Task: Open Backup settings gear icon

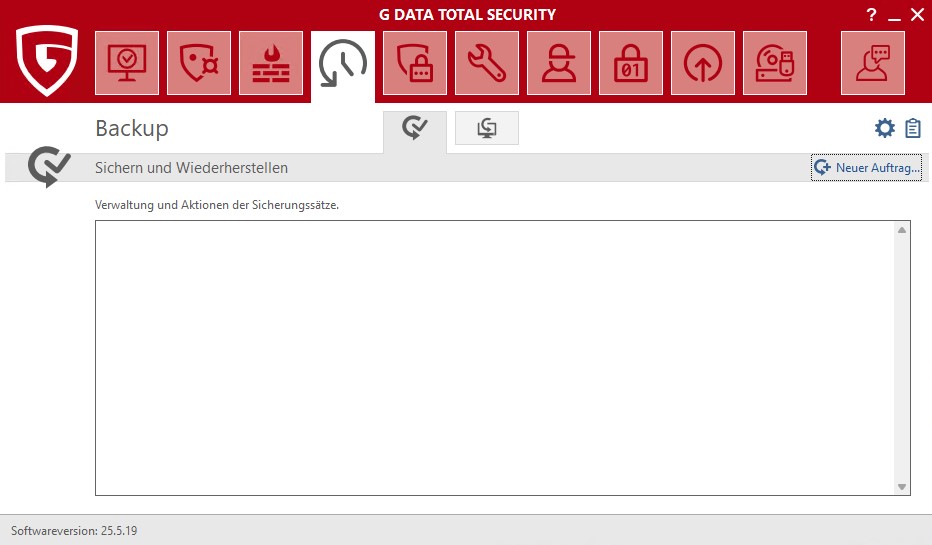Action: point(884,128)
